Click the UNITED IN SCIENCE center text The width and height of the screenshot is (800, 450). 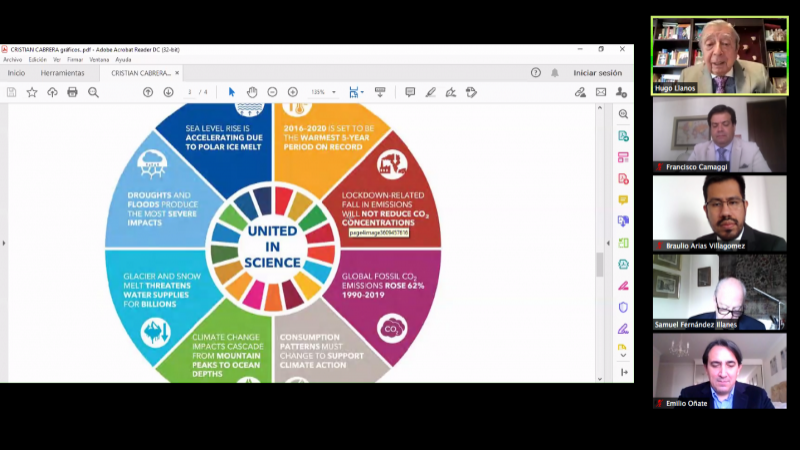click(272, 247)
